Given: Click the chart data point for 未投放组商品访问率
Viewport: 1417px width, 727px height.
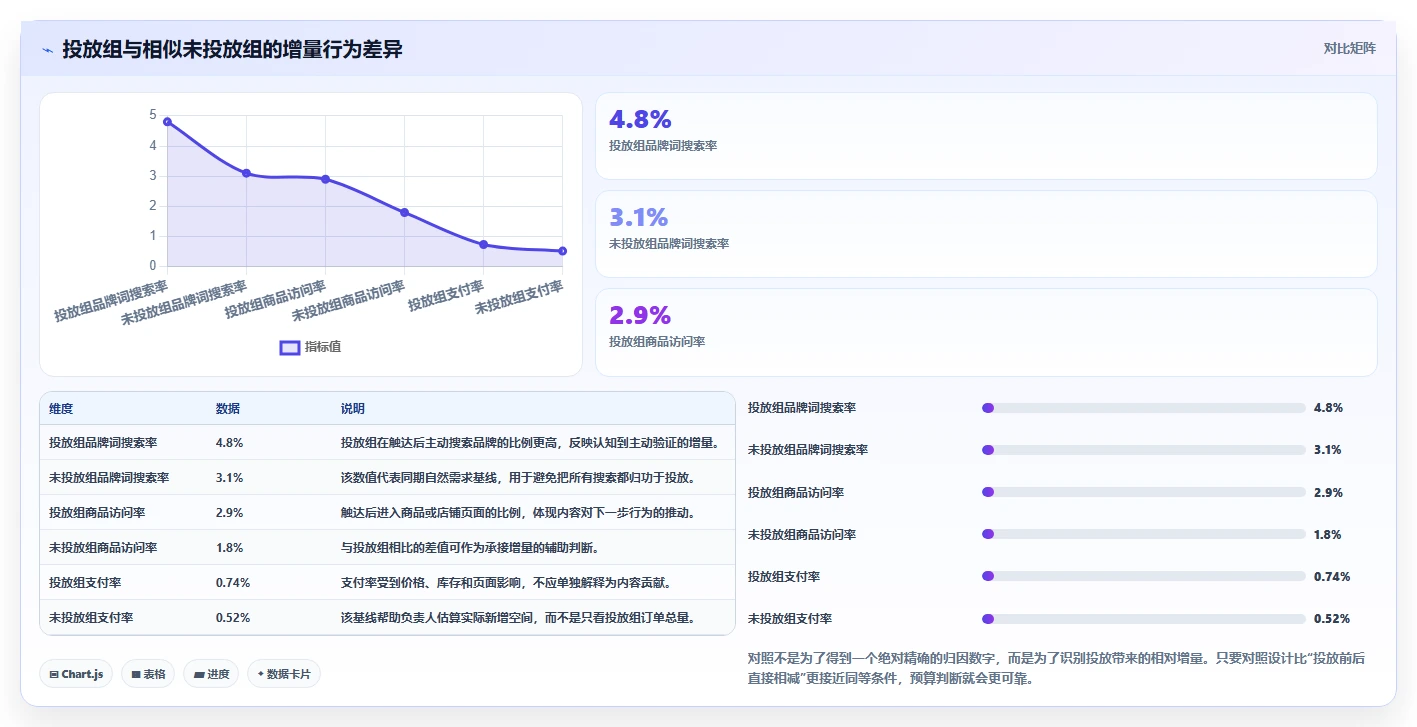Looking at the screenshot, I should tap(404, 212).
